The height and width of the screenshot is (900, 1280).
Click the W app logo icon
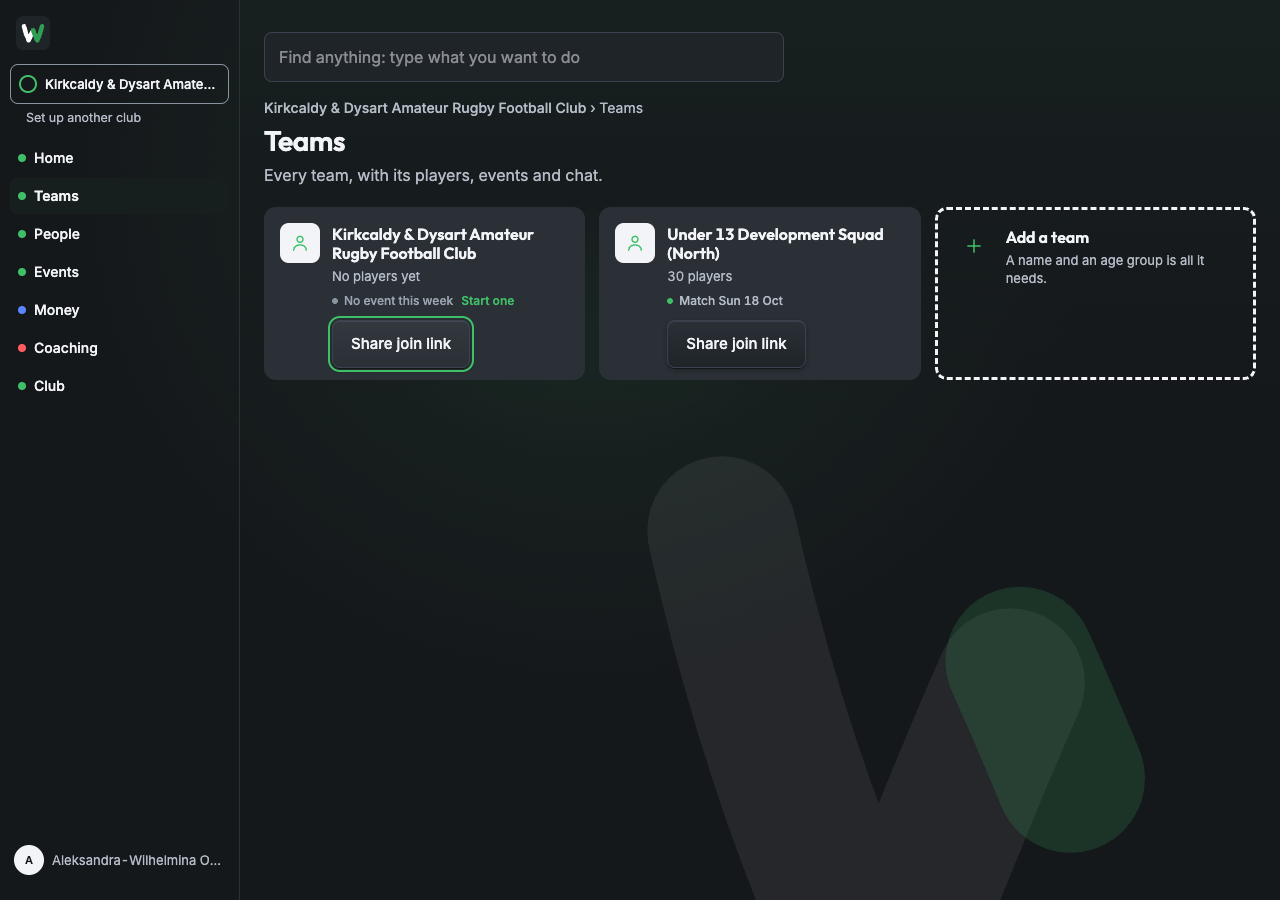[33, 33]
